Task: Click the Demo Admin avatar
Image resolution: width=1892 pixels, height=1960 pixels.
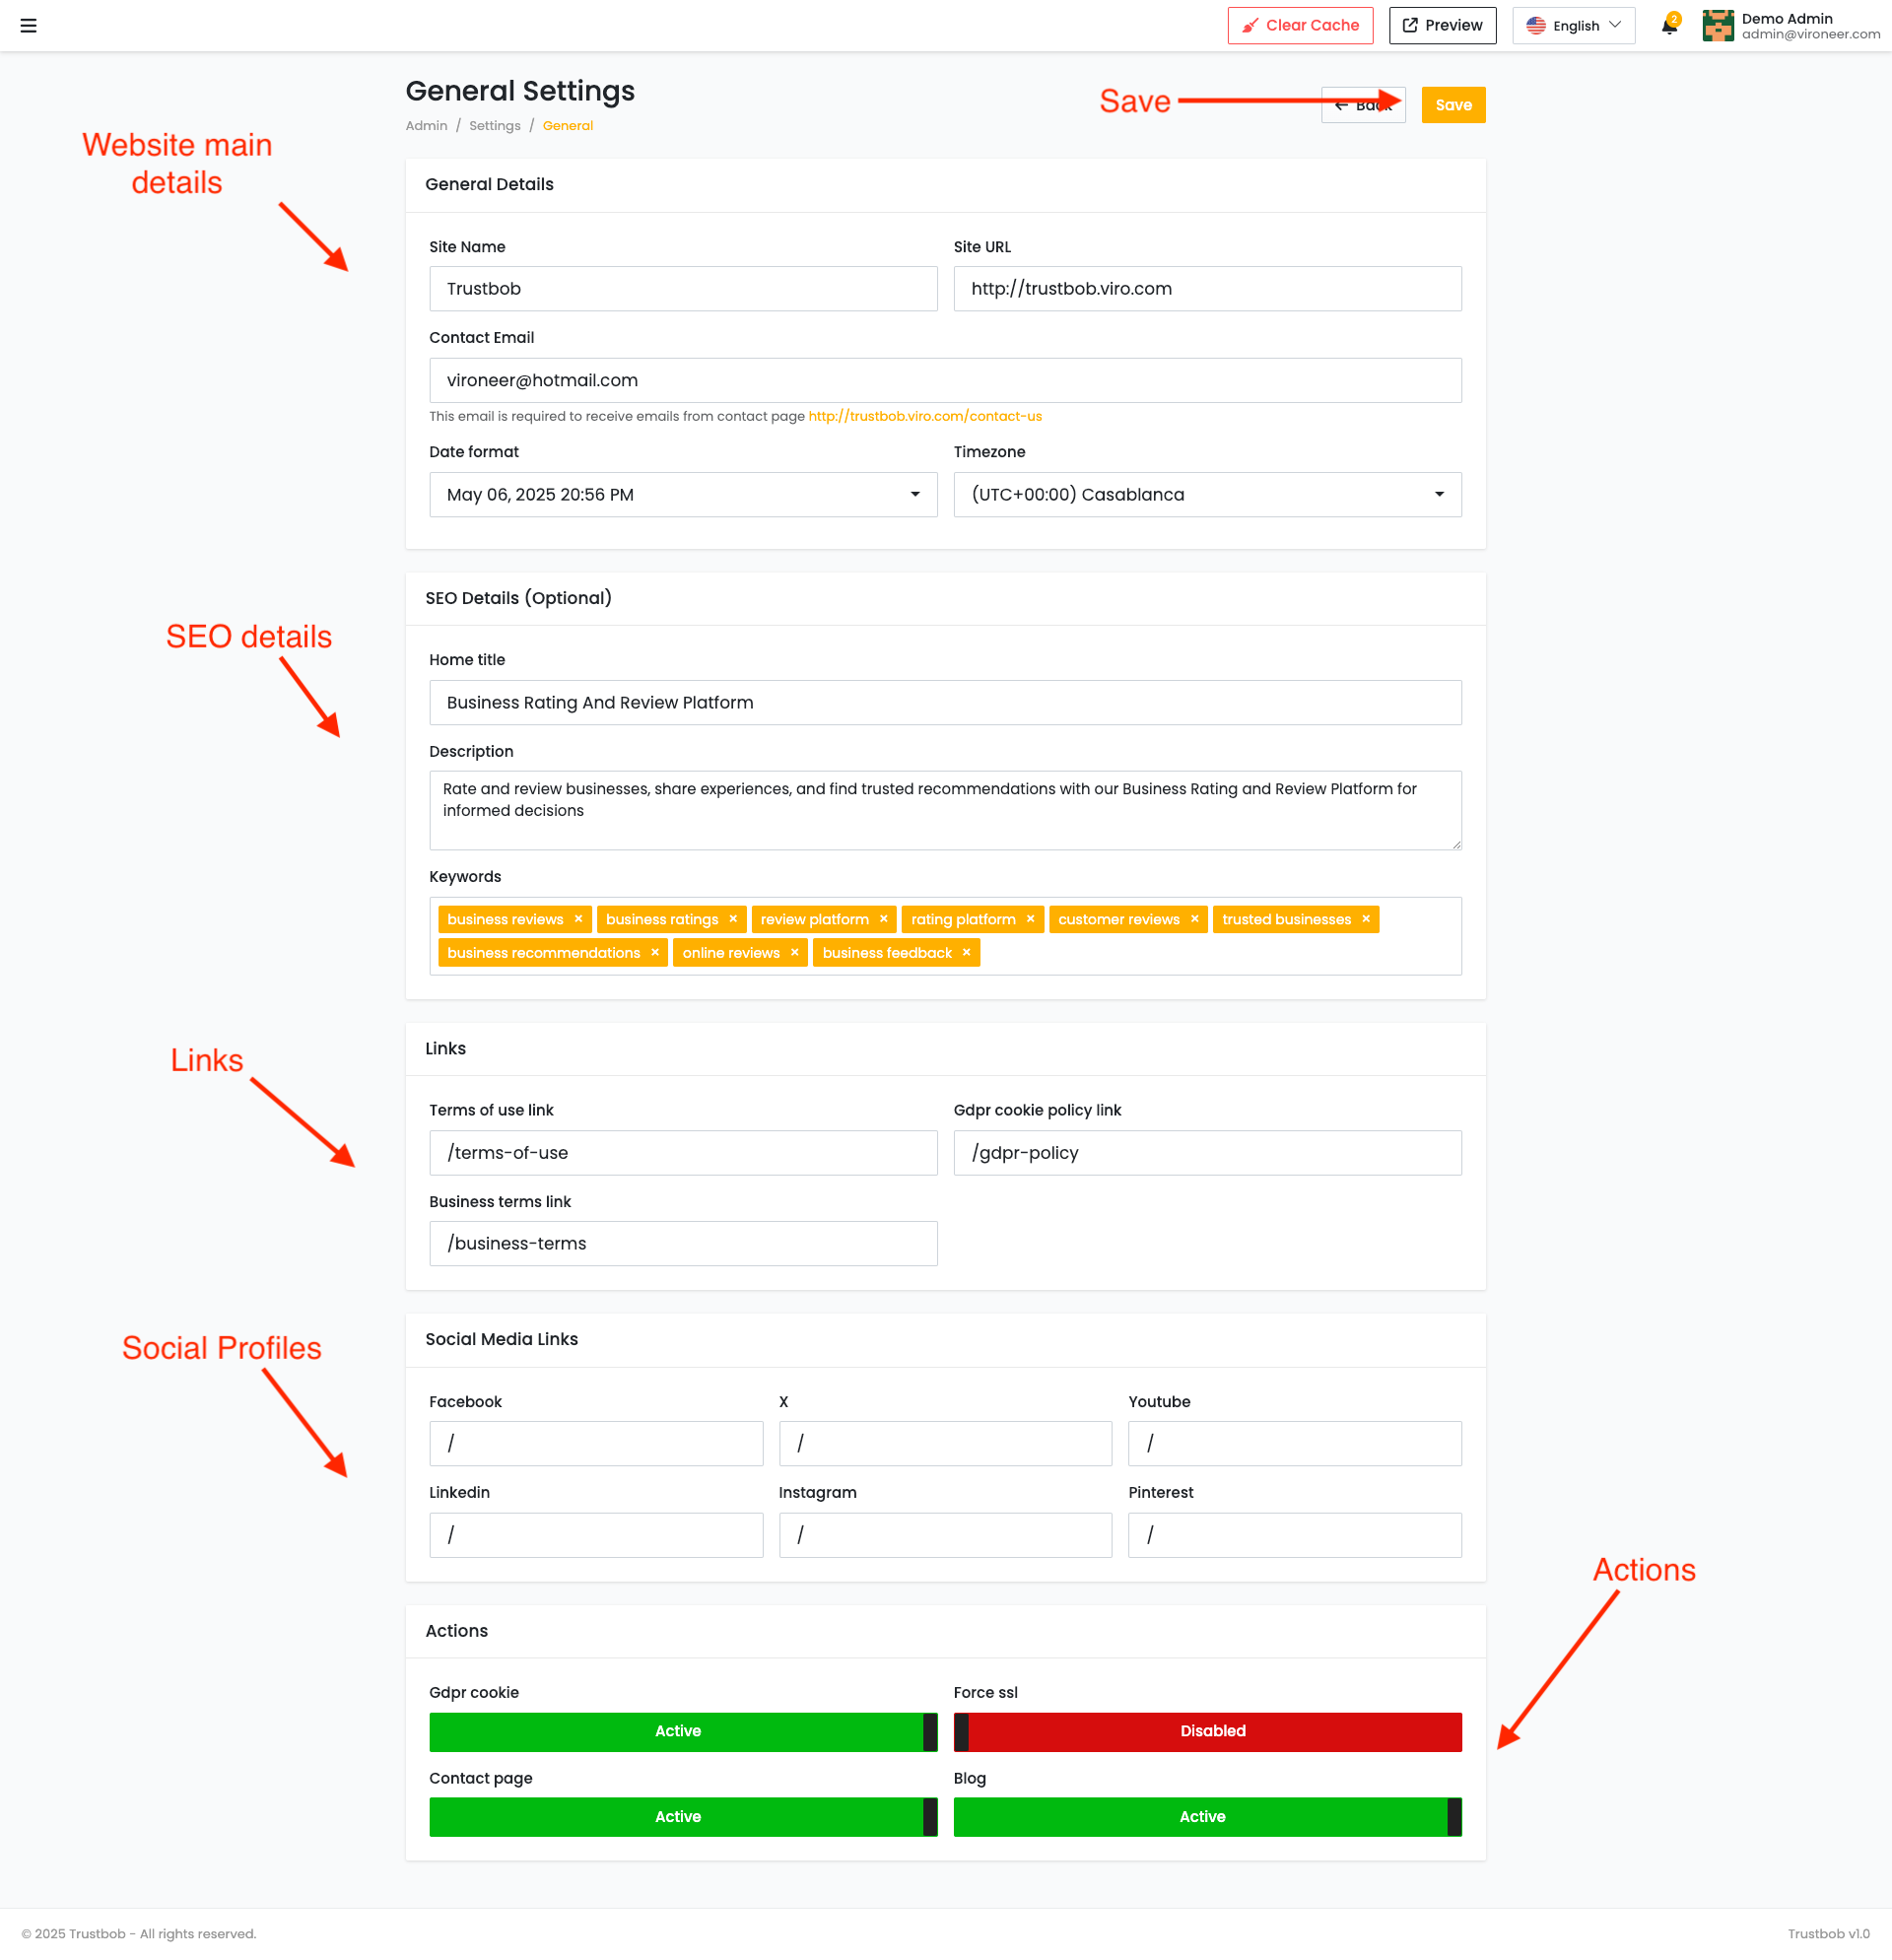Action: pyautogui.click(x=1717, y=26)
